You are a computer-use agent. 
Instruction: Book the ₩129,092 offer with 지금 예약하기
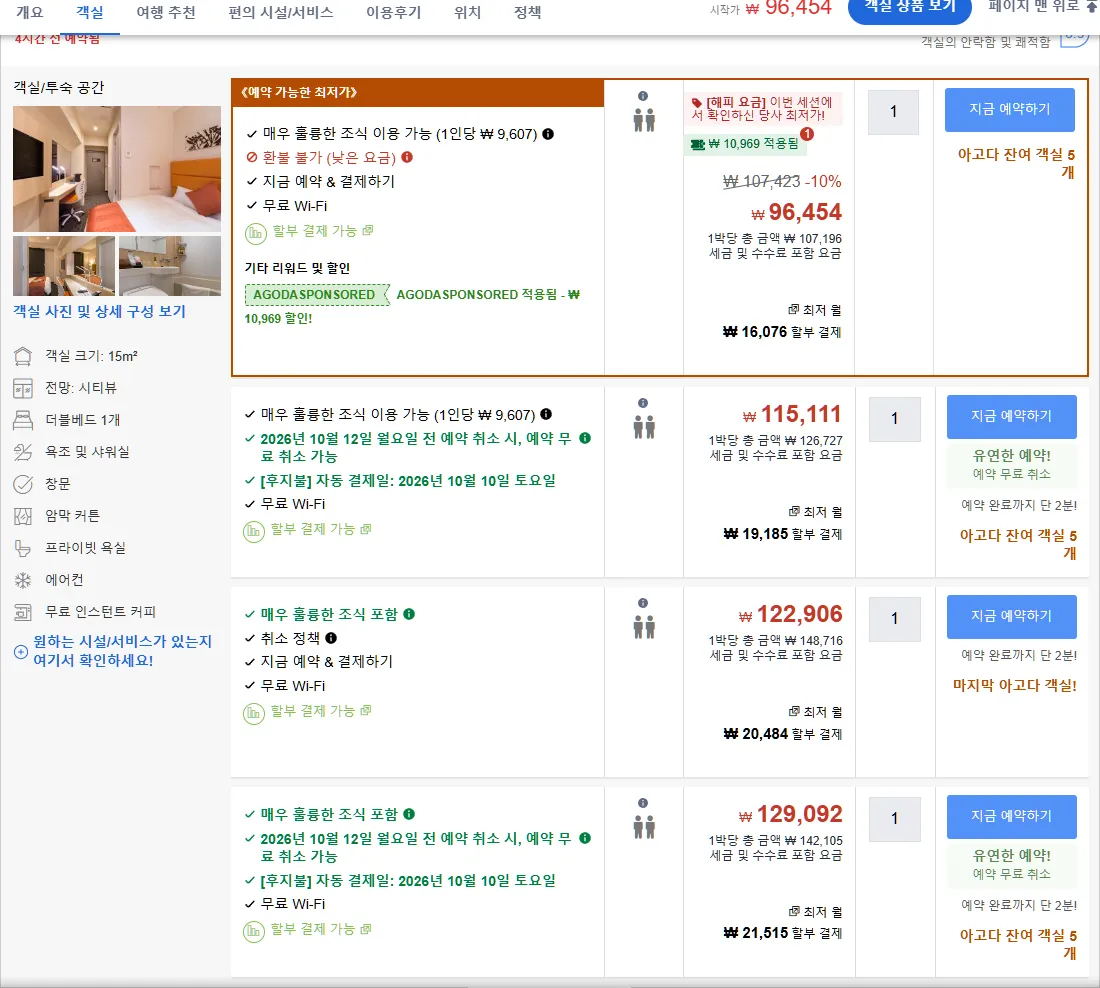point(1012,817)
